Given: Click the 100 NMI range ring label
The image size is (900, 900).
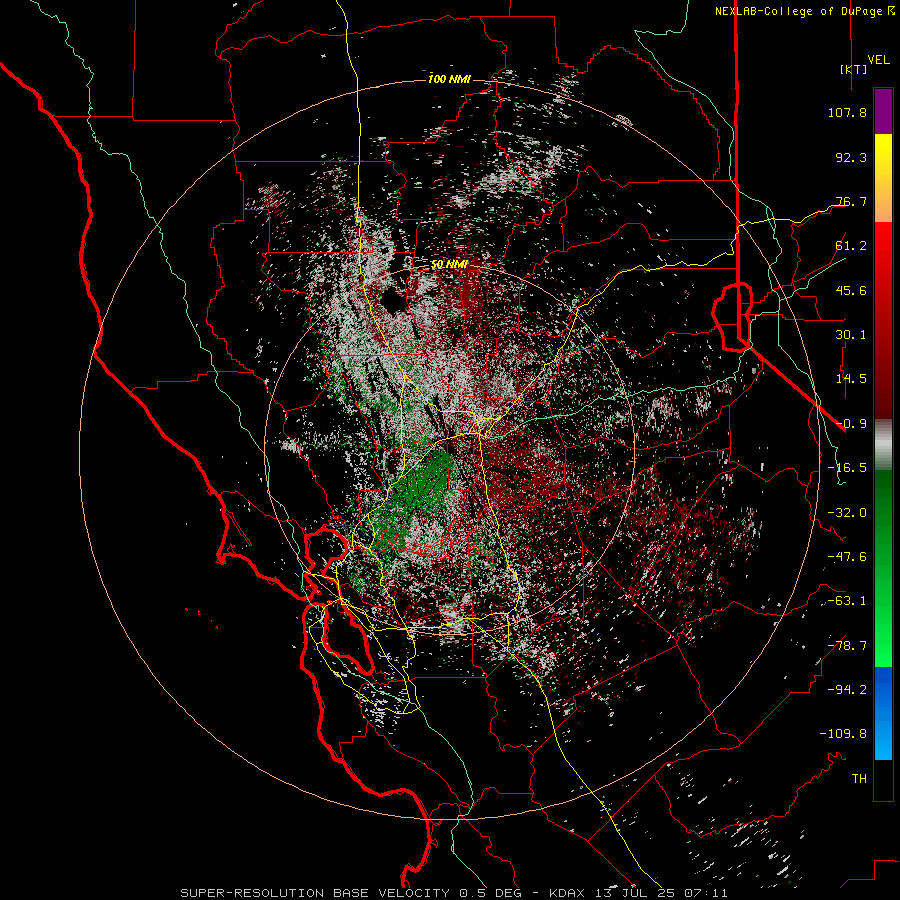Looking at the screenshot, I should pyautogui.click(x=449, y=79).
